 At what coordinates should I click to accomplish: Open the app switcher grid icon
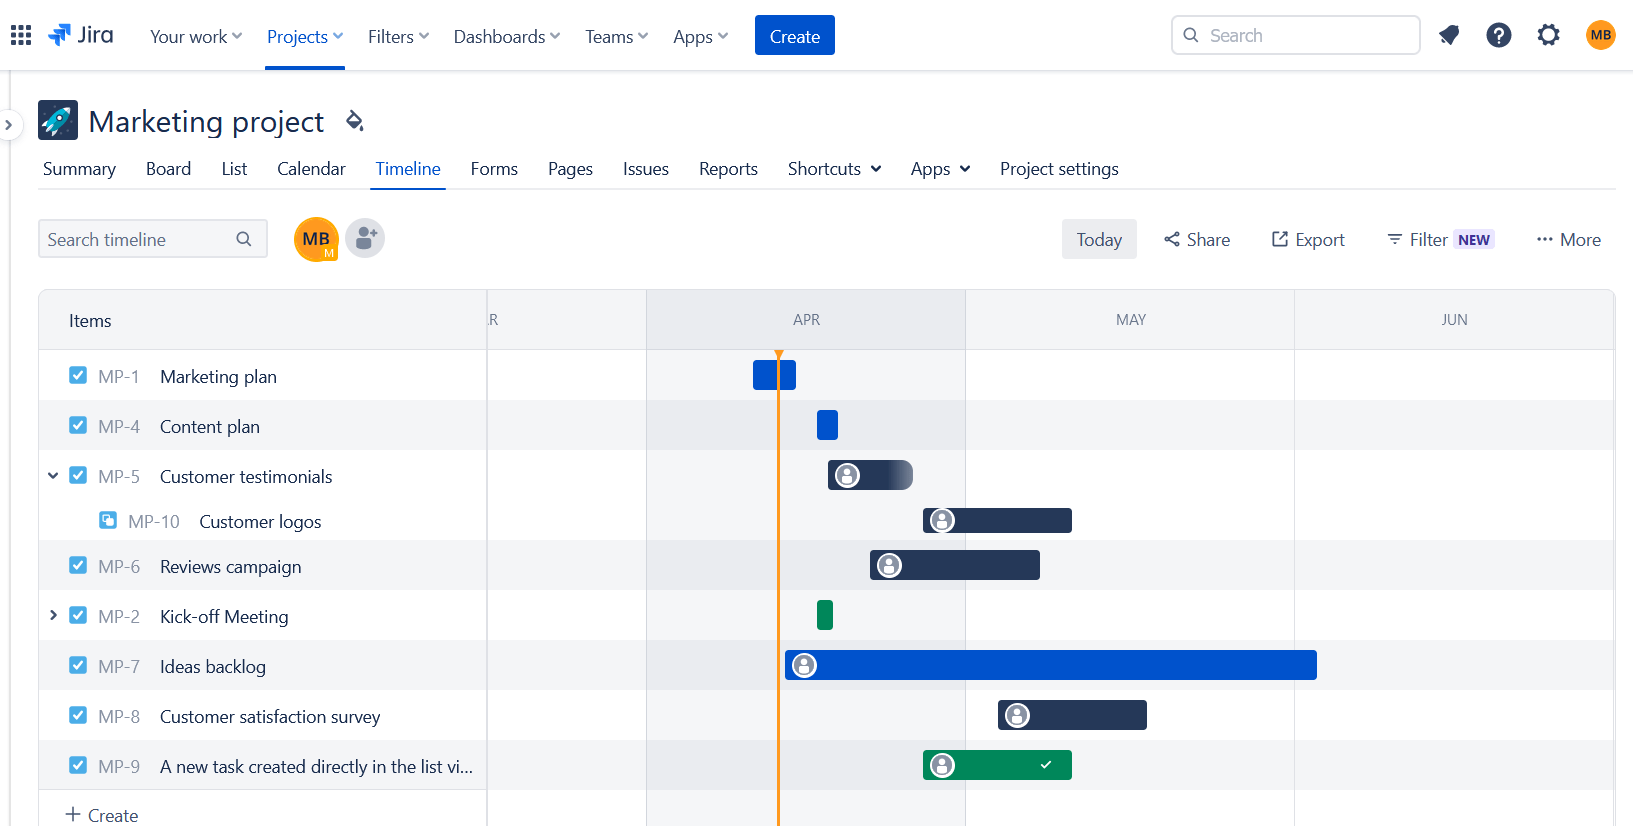[x=21, y=36]
